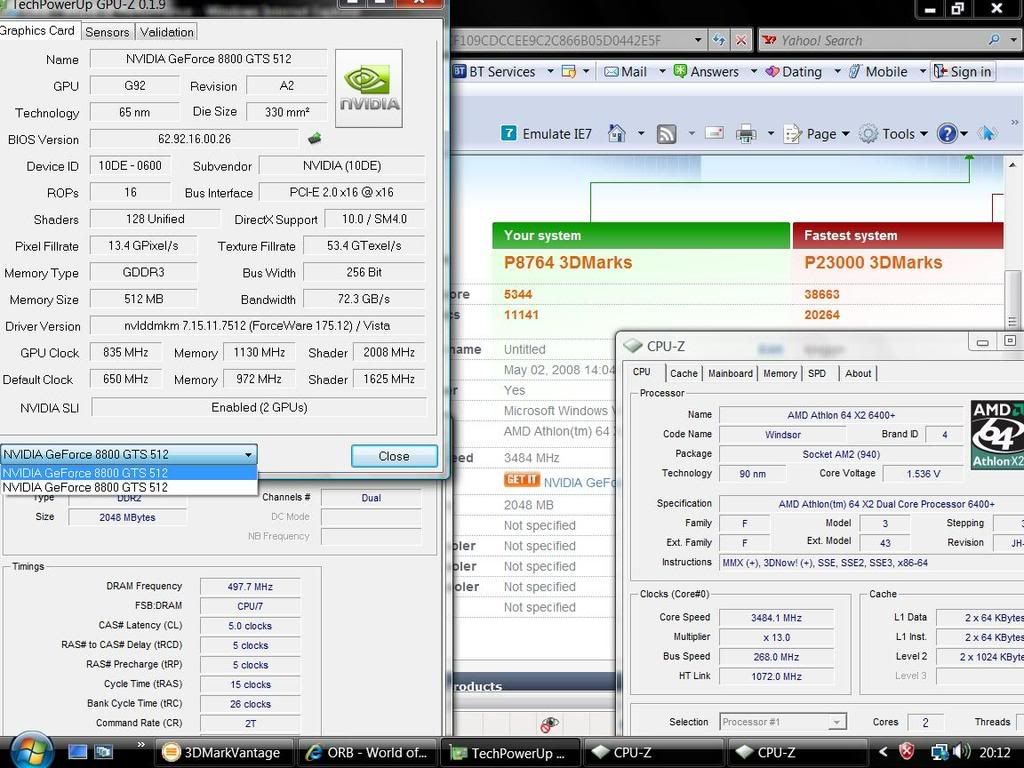
Task: Open the Mainboard tab in CPU-Z
Action: (730, 374)
